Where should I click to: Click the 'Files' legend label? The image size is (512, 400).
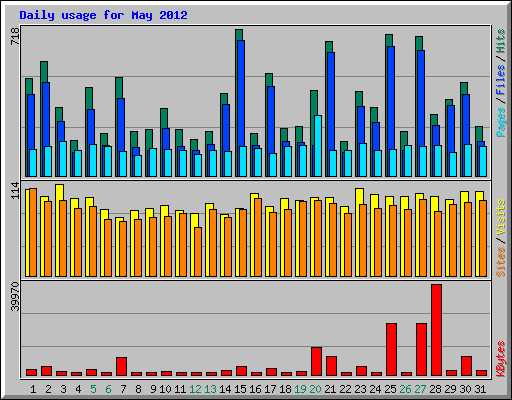click(x=500, y=80)
